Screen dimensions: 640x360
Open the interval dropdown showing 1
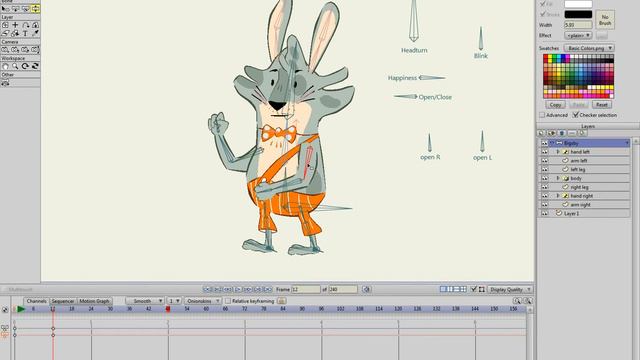pyautogui.click(x=174, y=301)
